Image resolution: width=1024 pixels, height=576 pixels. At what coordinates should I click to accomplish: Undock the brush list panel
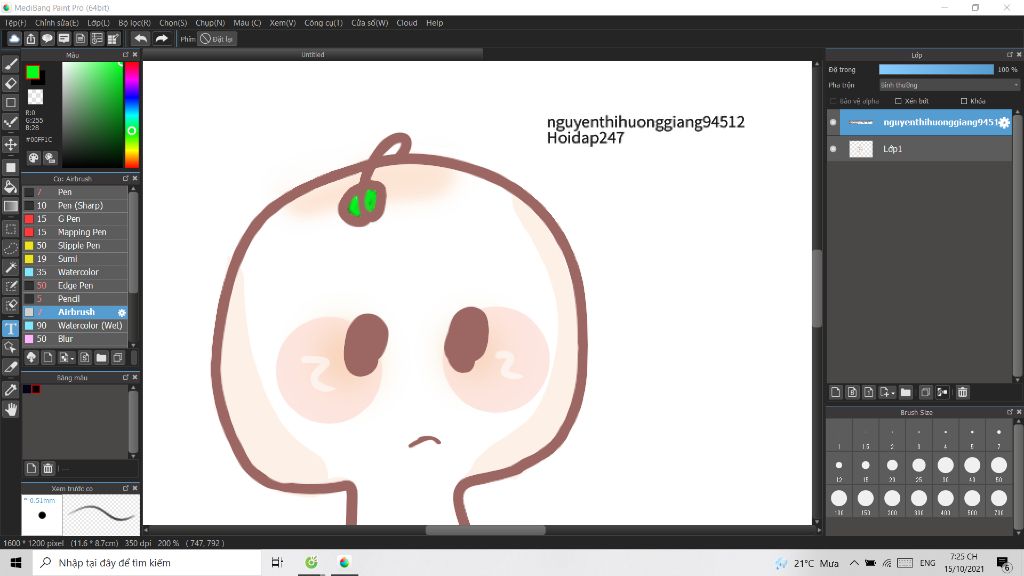coord(125,178)
